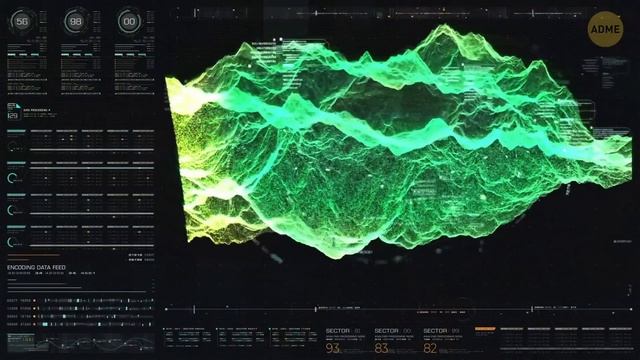Click the circular gauge reading 98
The image size is (640, 360).
coord(75,21)
